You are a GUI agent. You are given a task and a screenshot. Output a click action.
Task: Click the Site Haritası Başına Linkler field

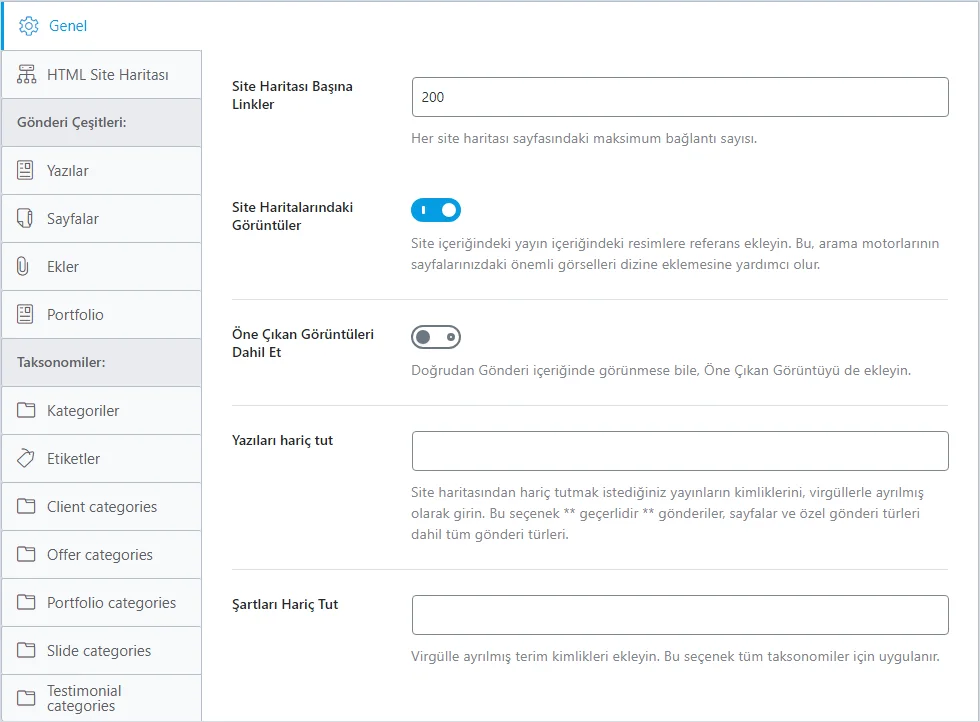pyautogui.click(x=680, y=97)
